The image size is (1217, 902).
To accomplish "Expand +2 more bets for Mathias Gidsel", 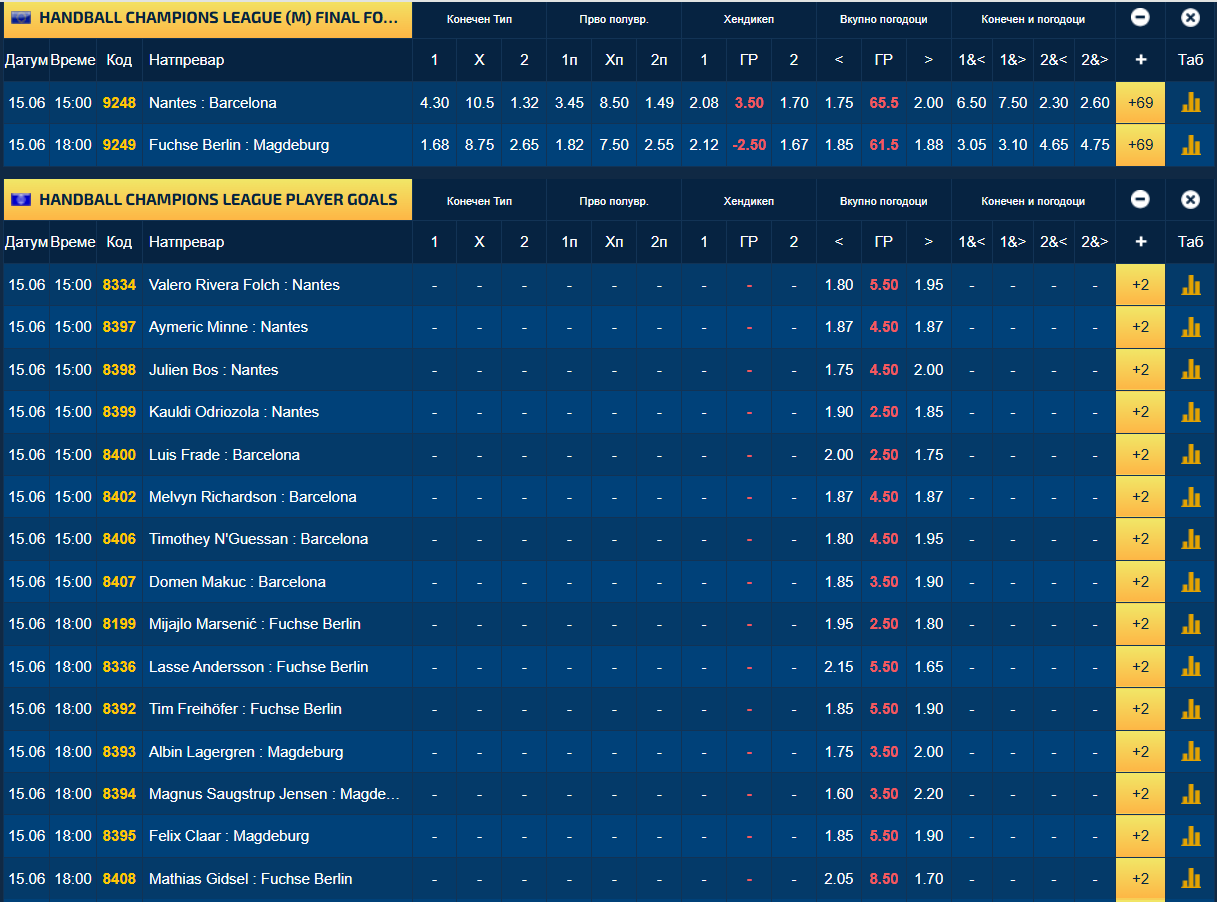I will click(1140, 879).
